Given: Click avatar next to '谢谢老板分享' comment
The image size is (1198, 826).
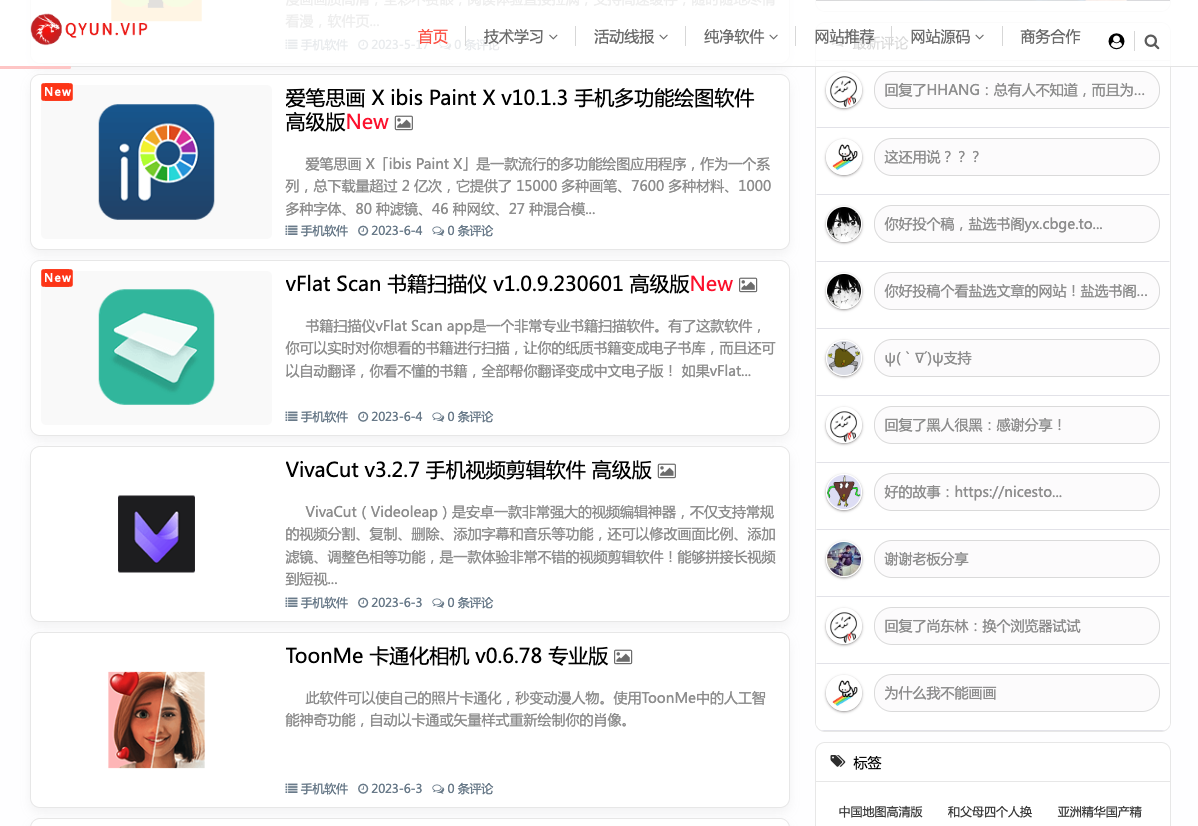Looking at the screenshot, I should [844, 559].
